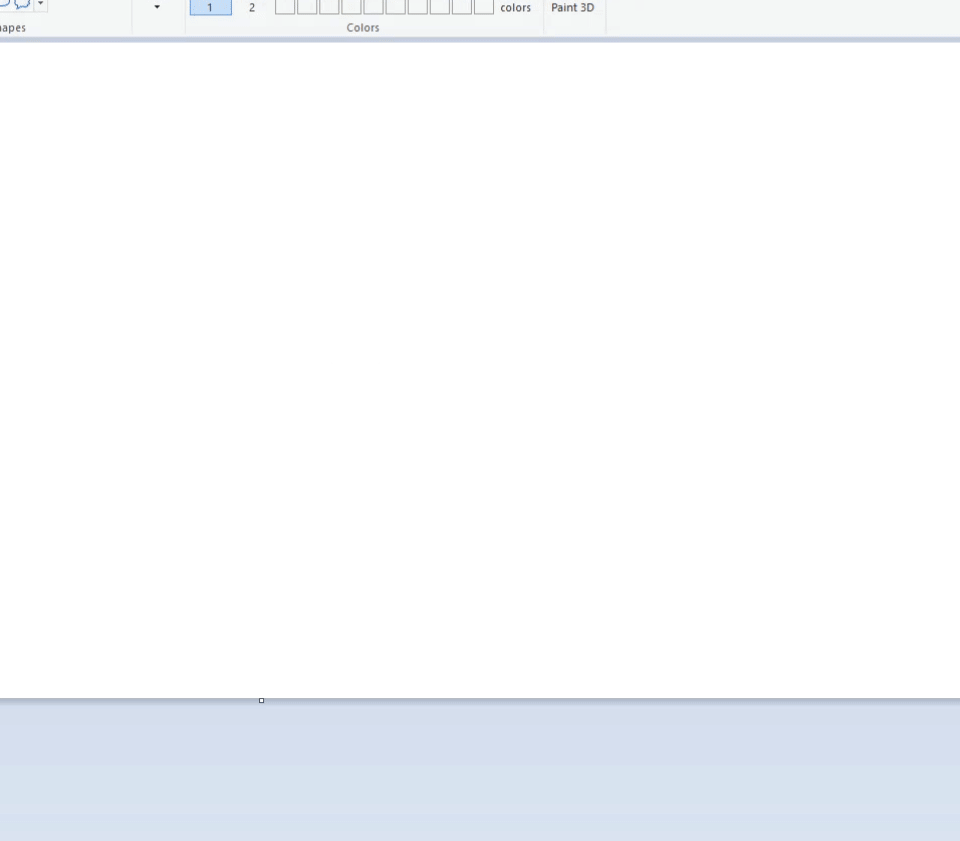Pick the sixth empty custom color swatch
Screen dimensions: 960x841
[x=396, y=6]
